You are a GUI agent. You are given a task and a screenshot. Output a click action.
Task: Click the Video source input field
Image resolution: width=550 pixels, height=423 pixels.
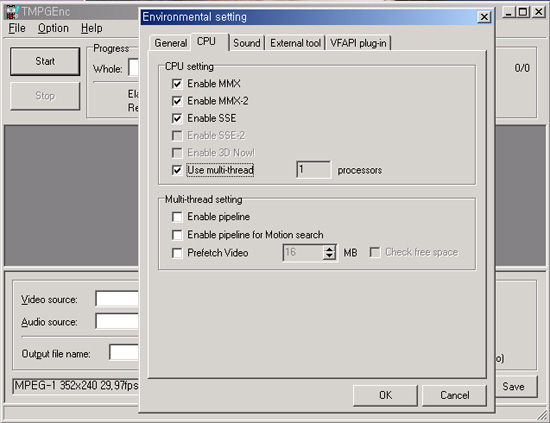[117, 299]
